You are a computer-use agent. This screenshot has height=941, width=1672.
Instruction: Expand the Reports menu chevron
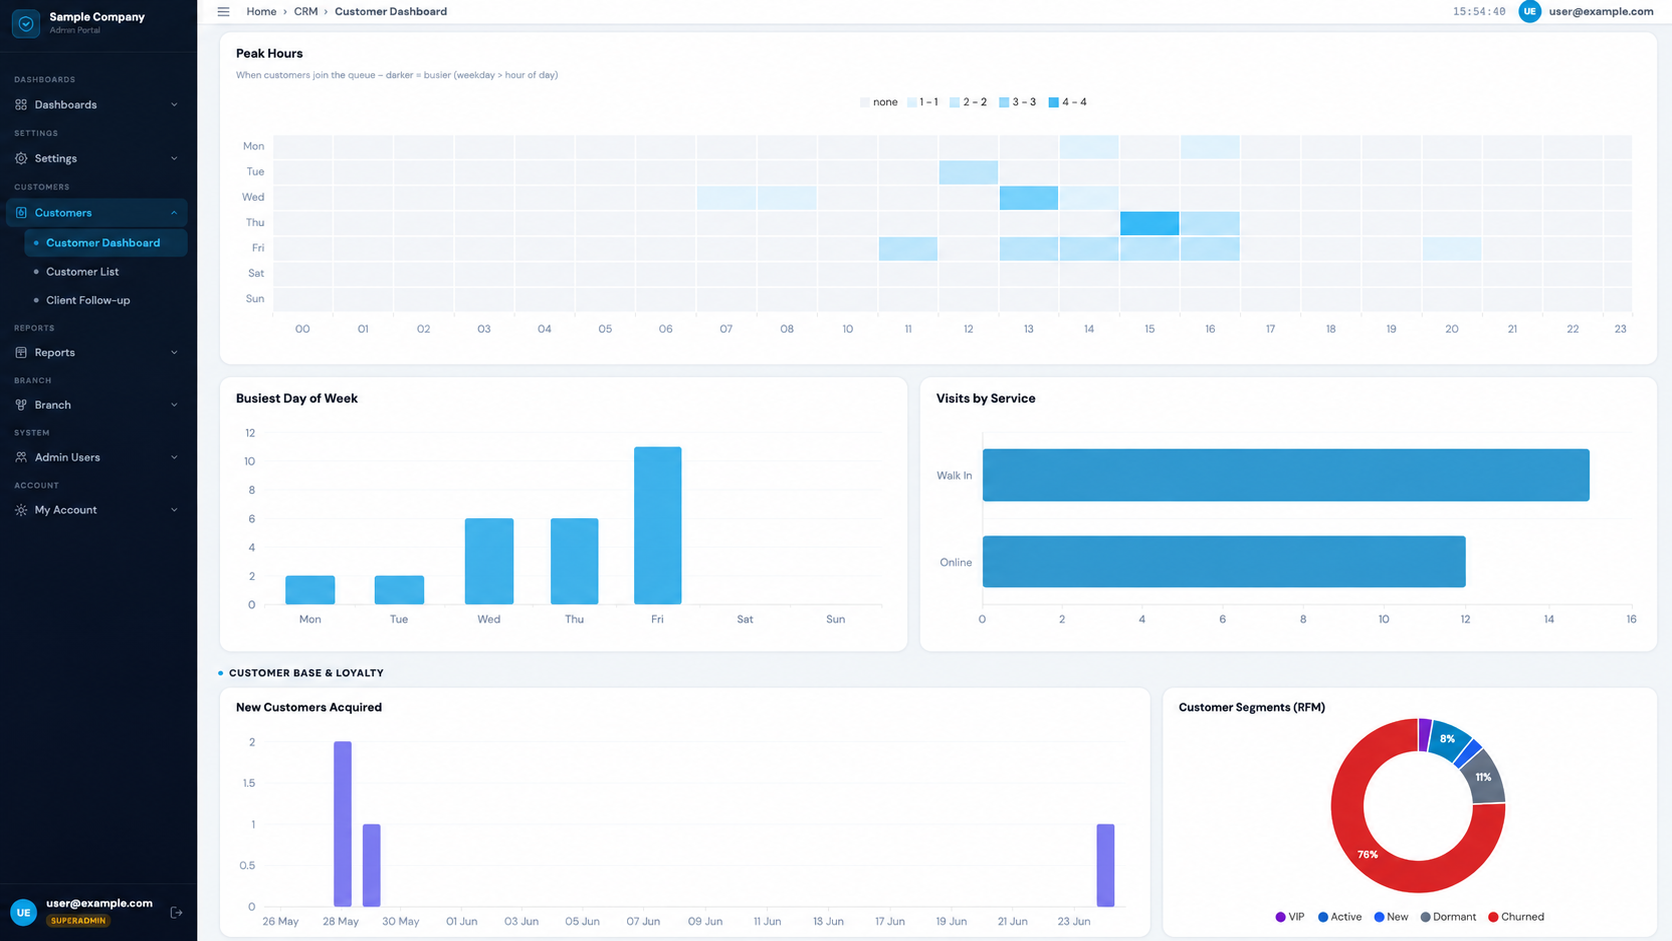click(174, 353)
